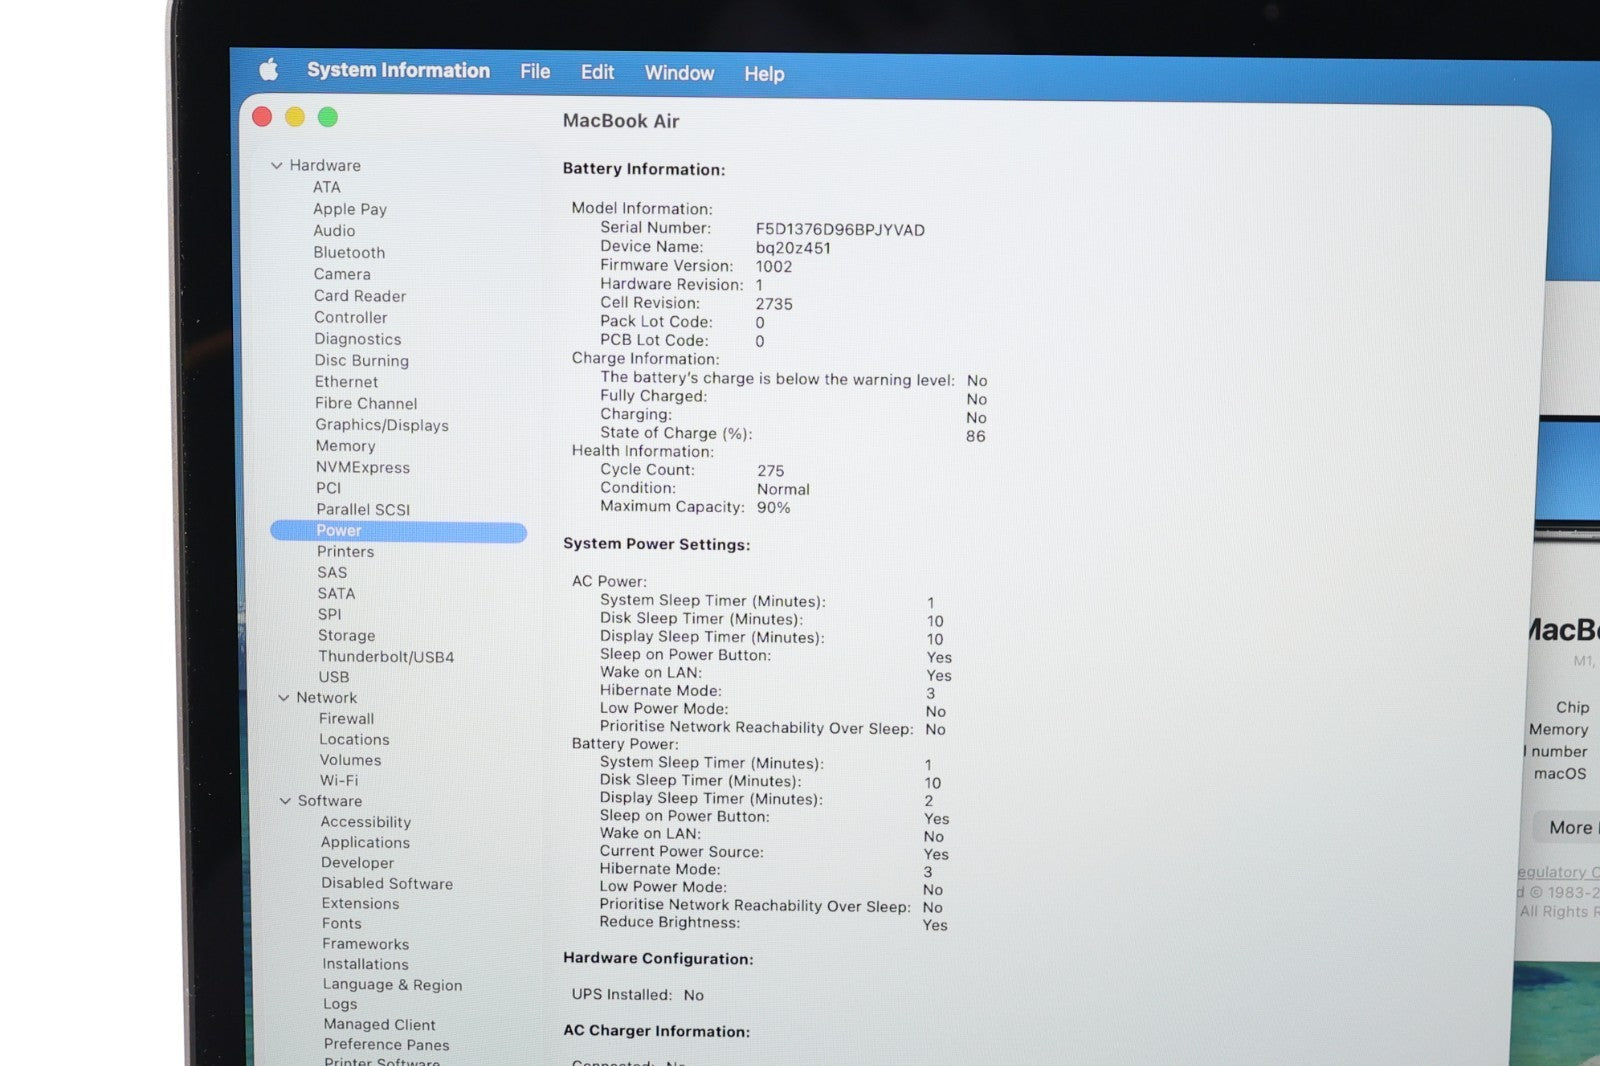Select Bluetooth in the sidebar
The height and width of the screenshot is (1066, 1600).
pos(349,253)
